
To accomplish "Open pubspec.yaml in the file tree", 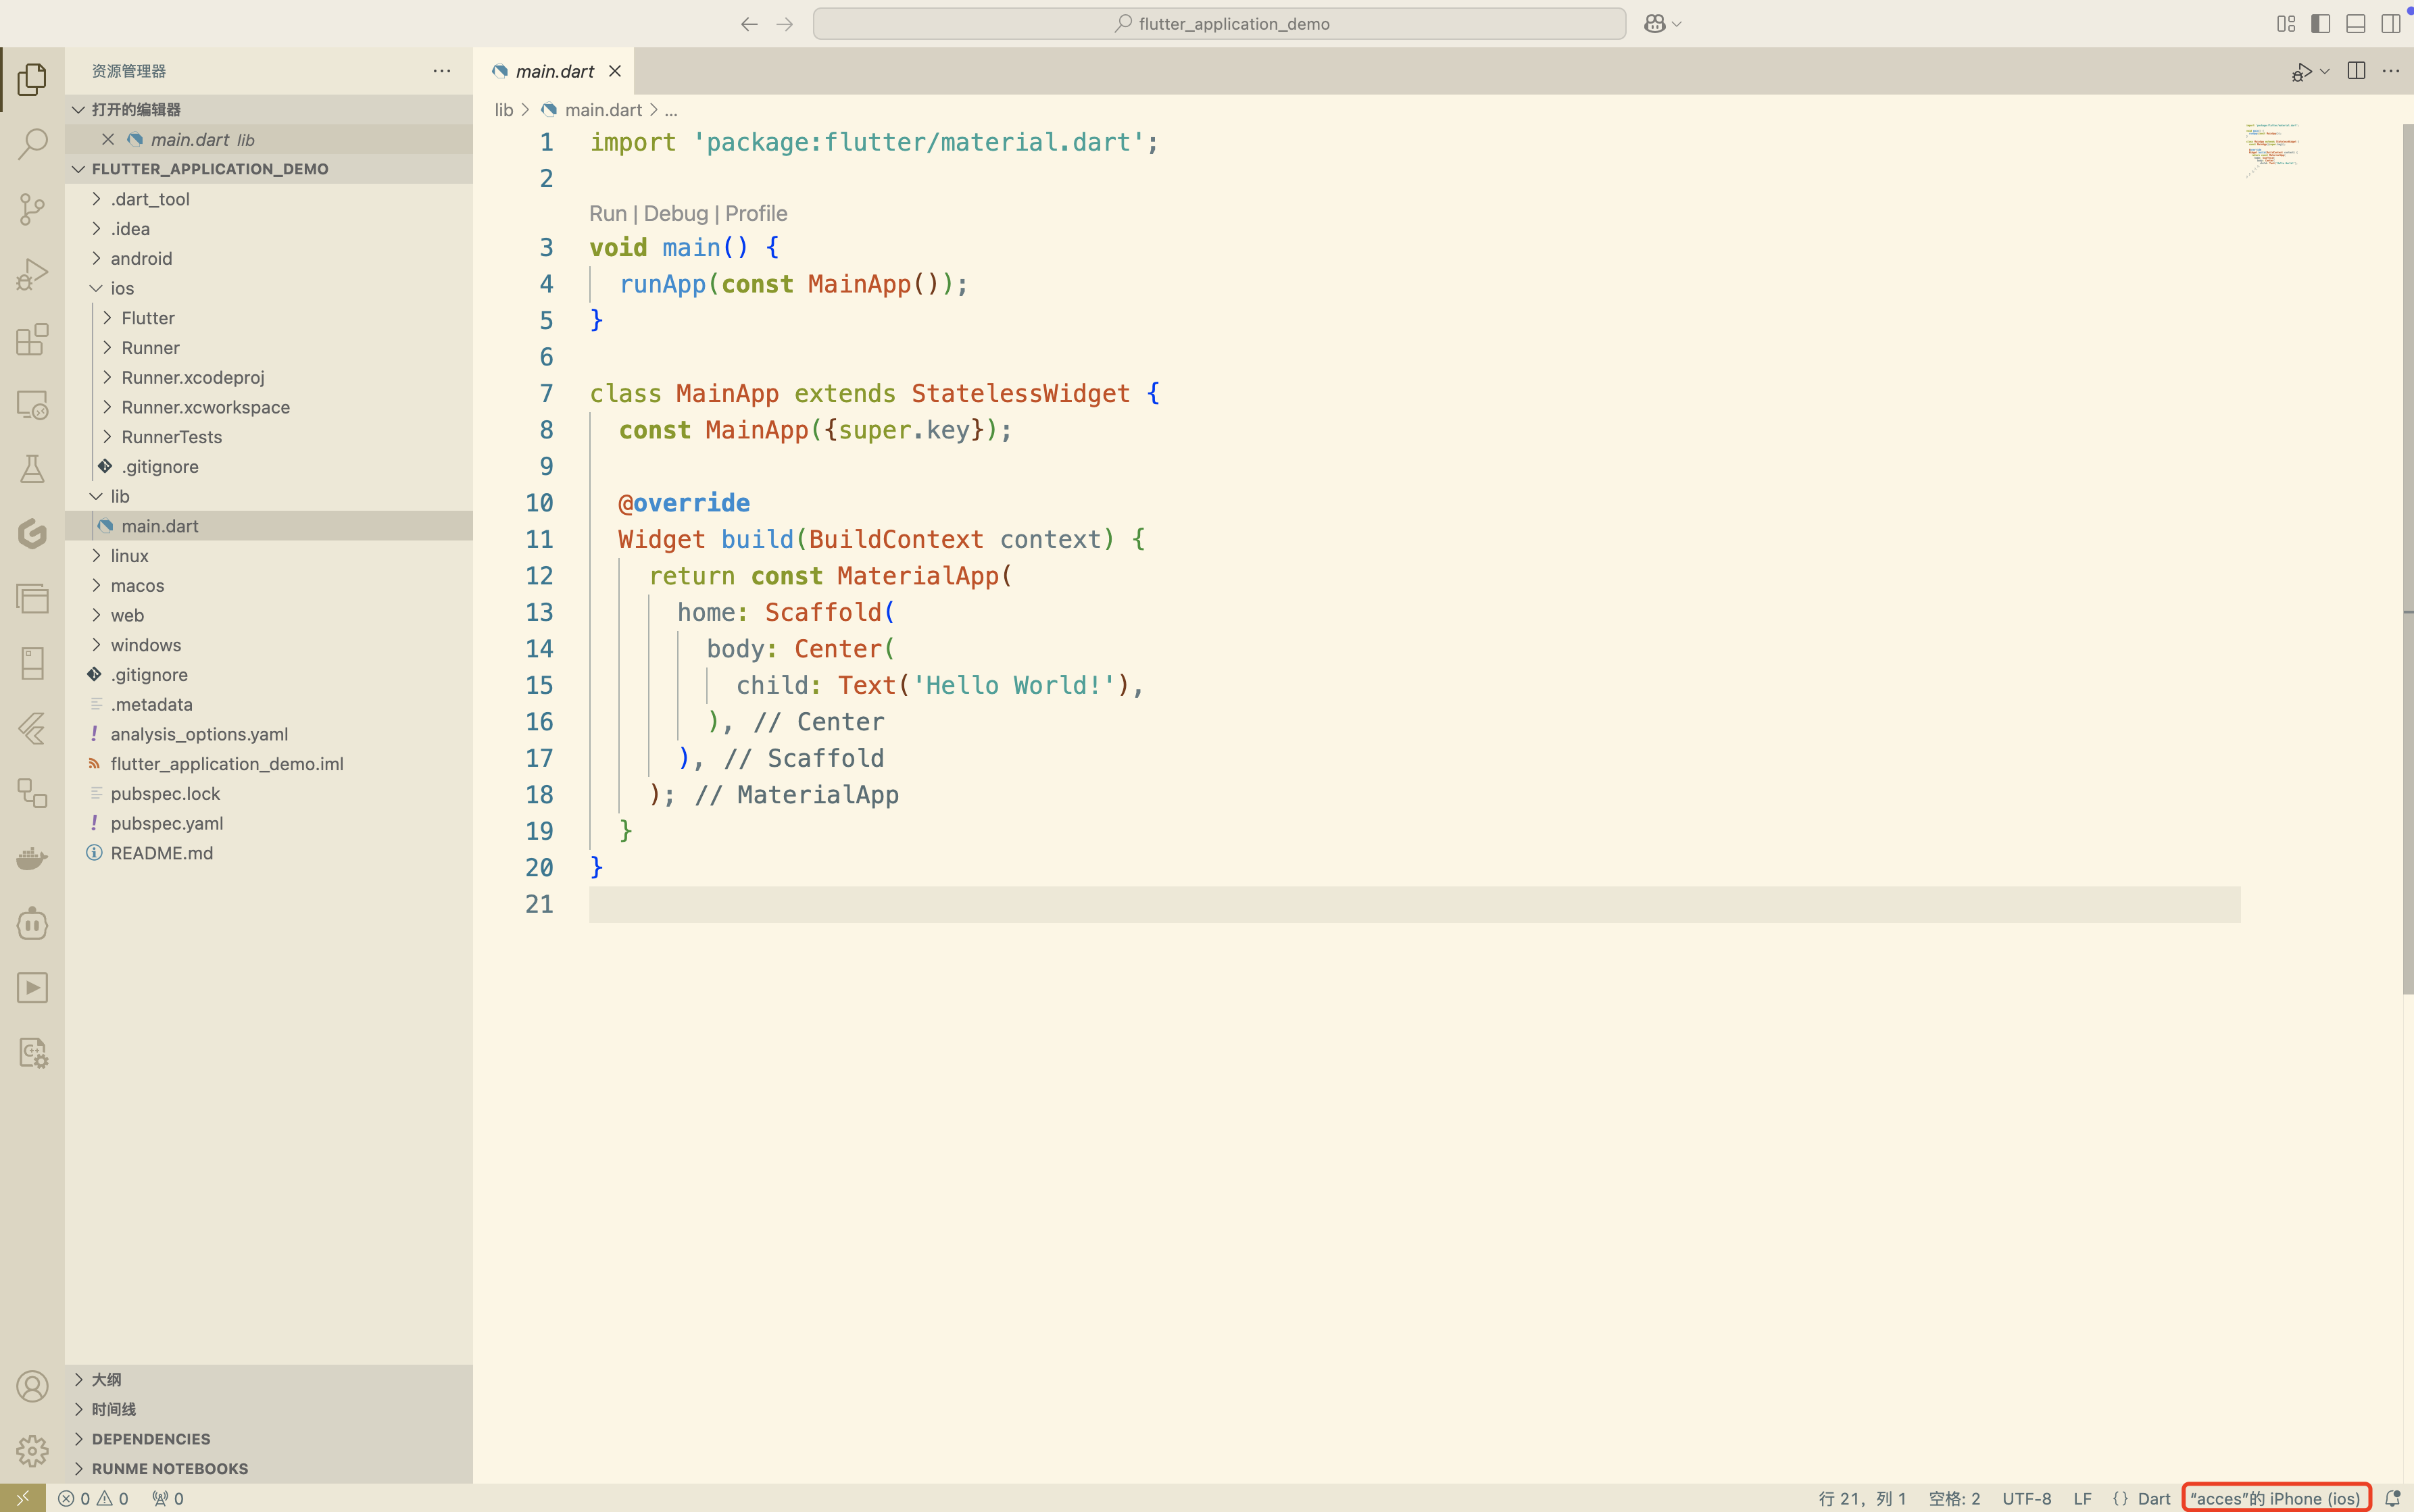I will pyautogui.click(x=269, y=823).
